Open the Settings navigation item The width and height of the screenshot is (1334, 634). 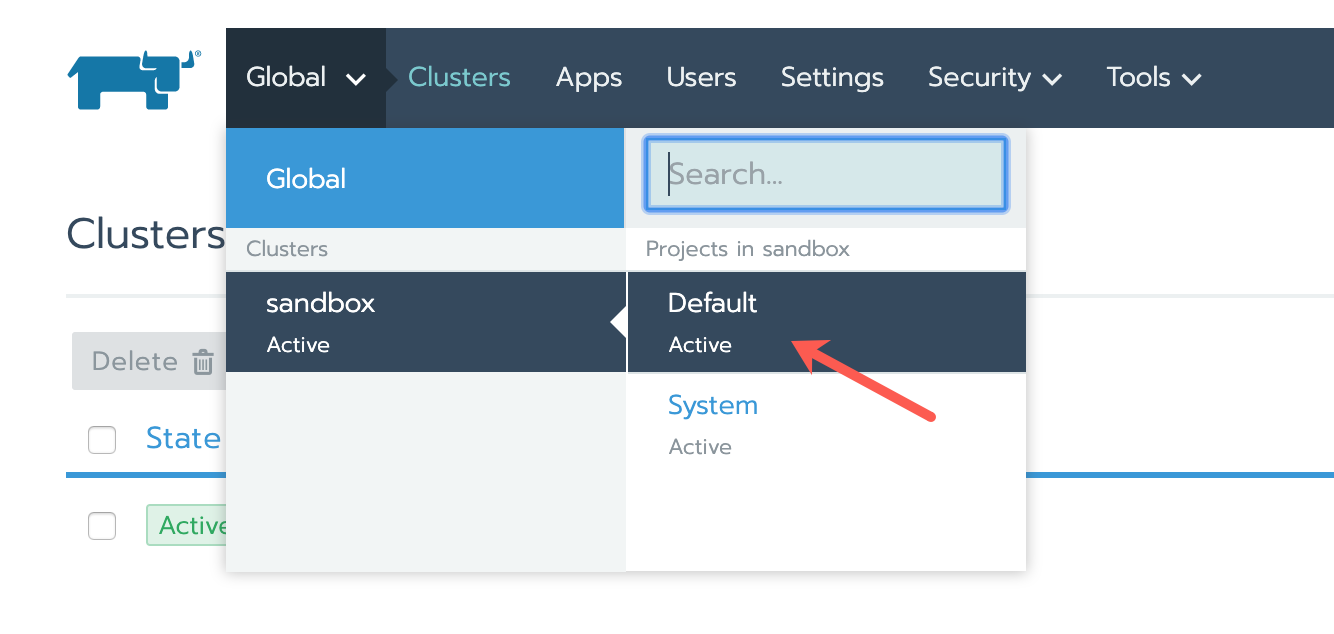pyautogui.click(x=832, y=78)
